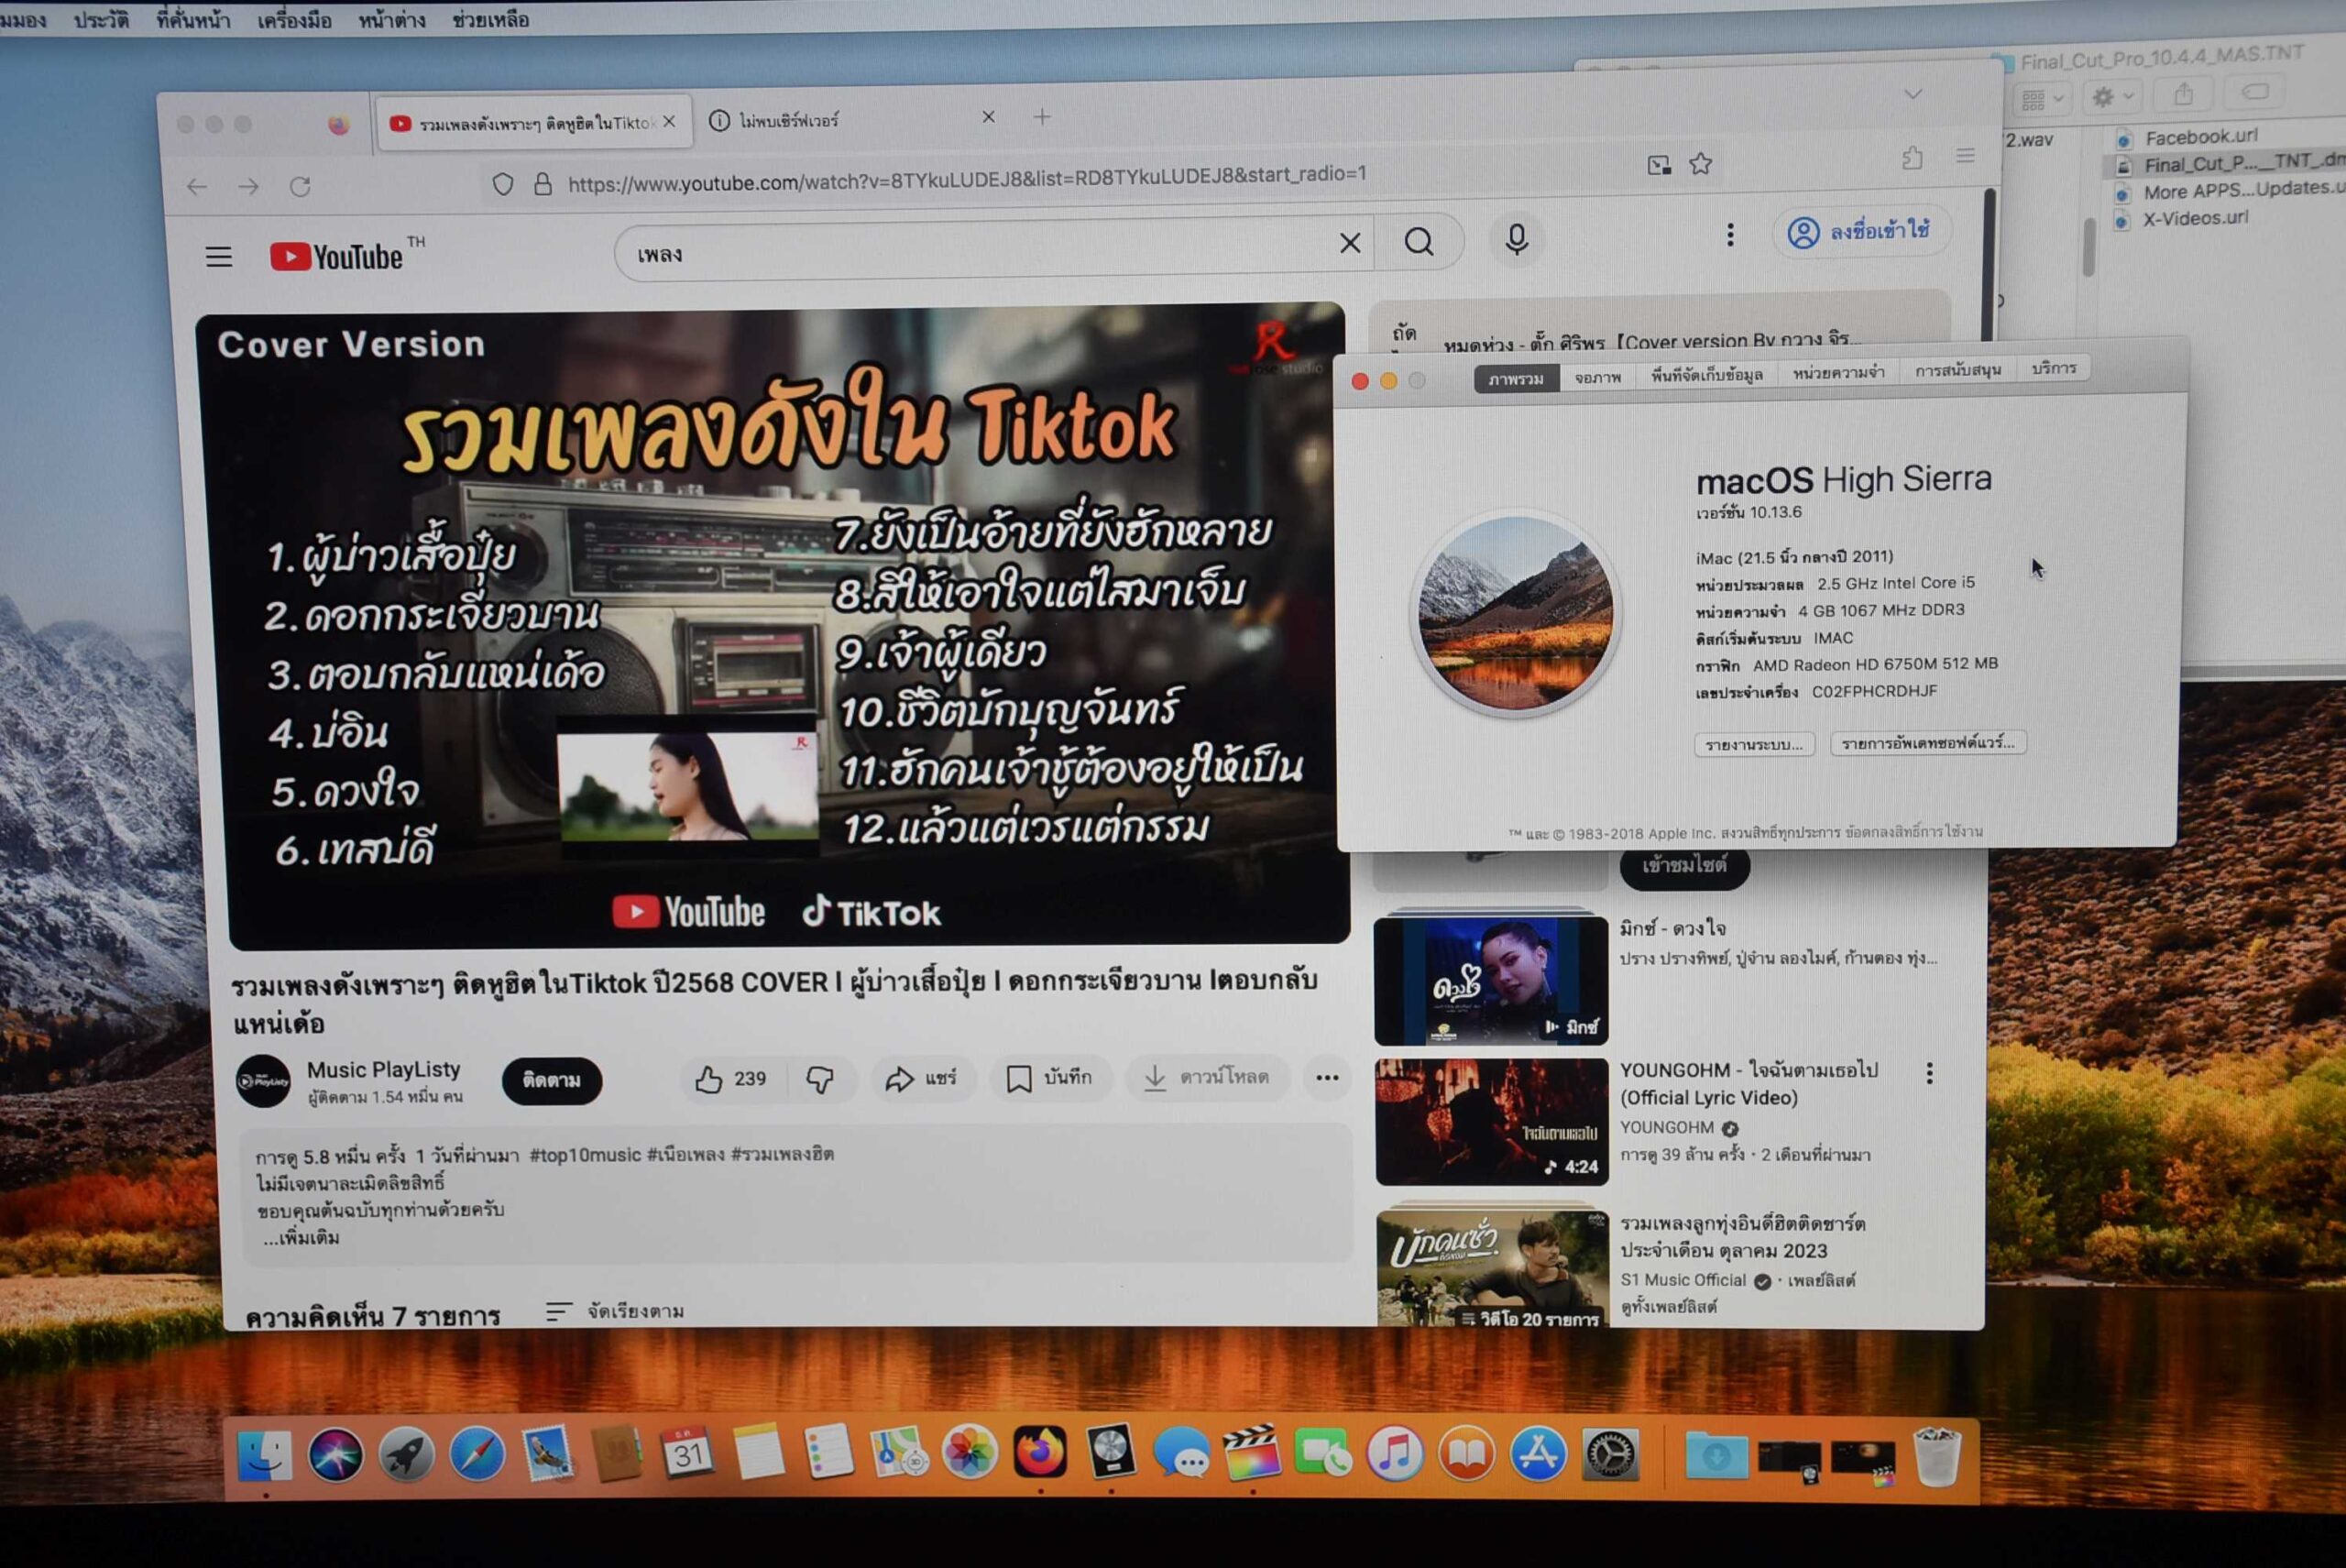Click the YouTube search magnifier button

pos(1418,241)
